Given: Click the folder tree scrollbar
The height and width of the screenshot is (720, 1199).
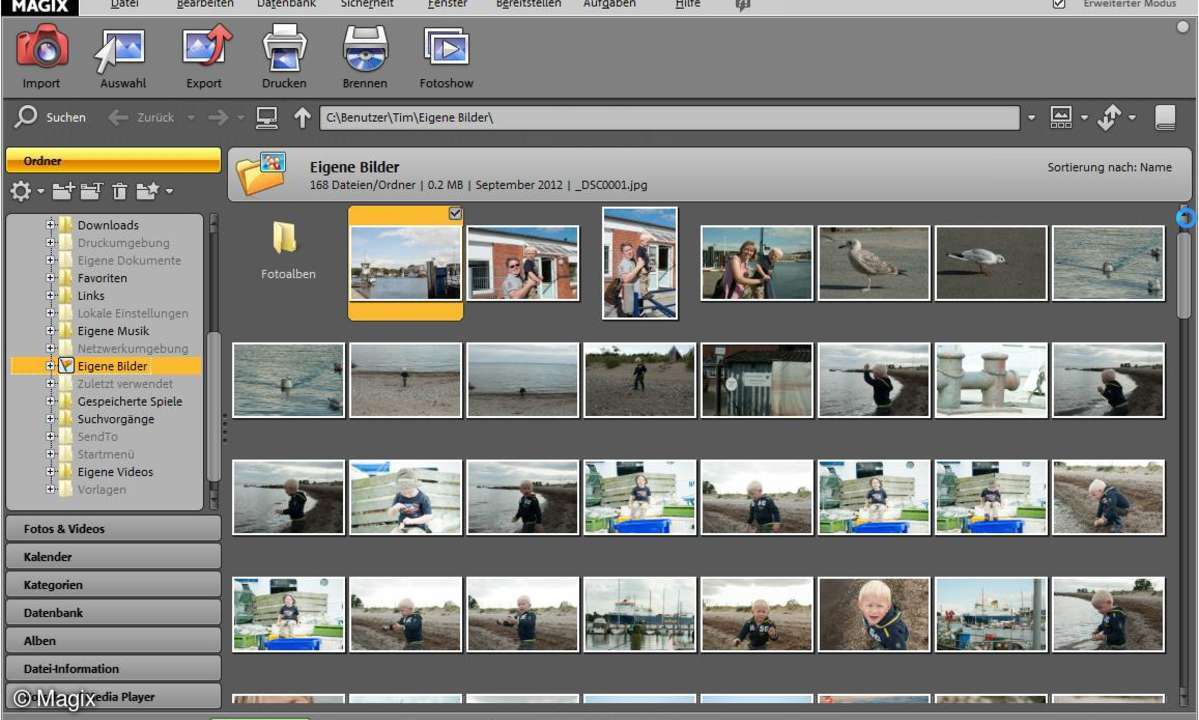Looking at the screenshot, I should point(213,405).
